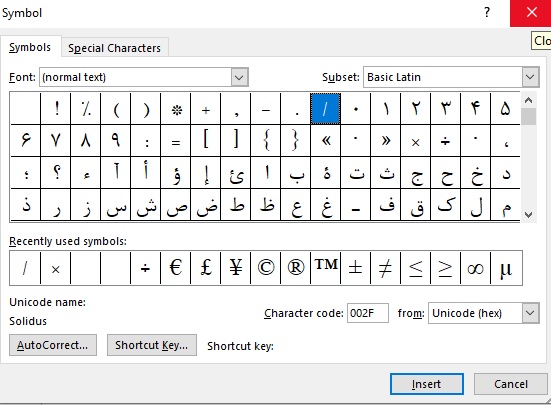Select the colon symbol in the grid
The image size is (551, 405).
pos(145,141)
